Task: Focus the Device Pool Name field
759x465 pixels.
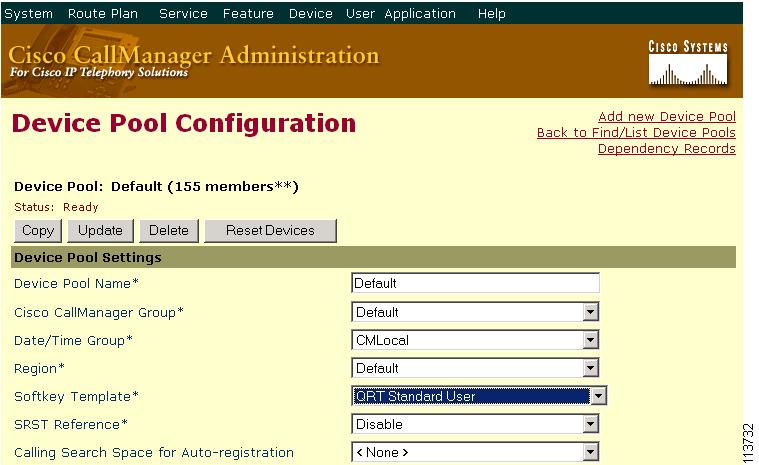Action: (x=475, y=283)
